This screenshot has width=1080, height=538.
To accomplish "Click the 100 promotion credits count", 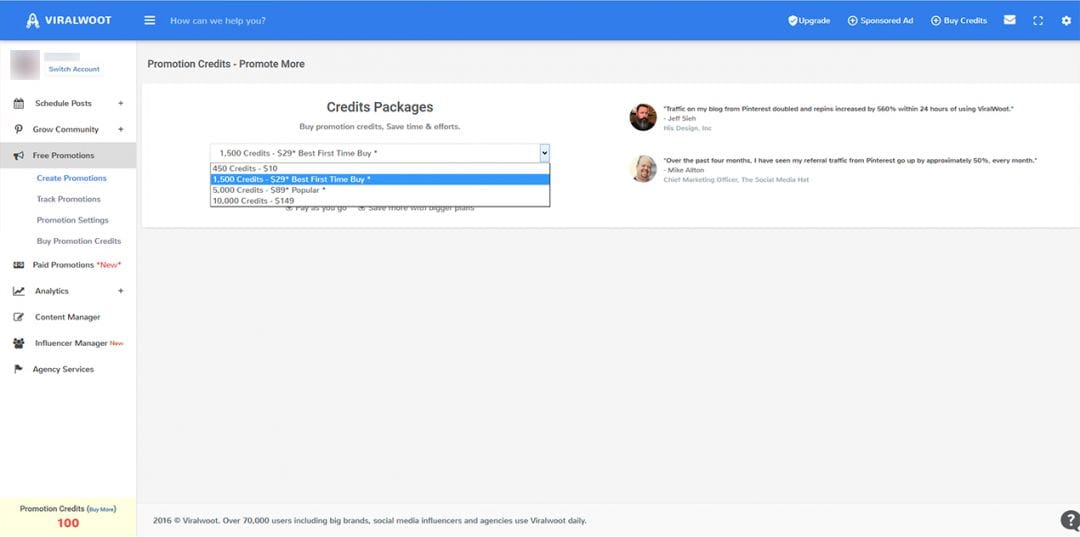I will tap(68, 523).
